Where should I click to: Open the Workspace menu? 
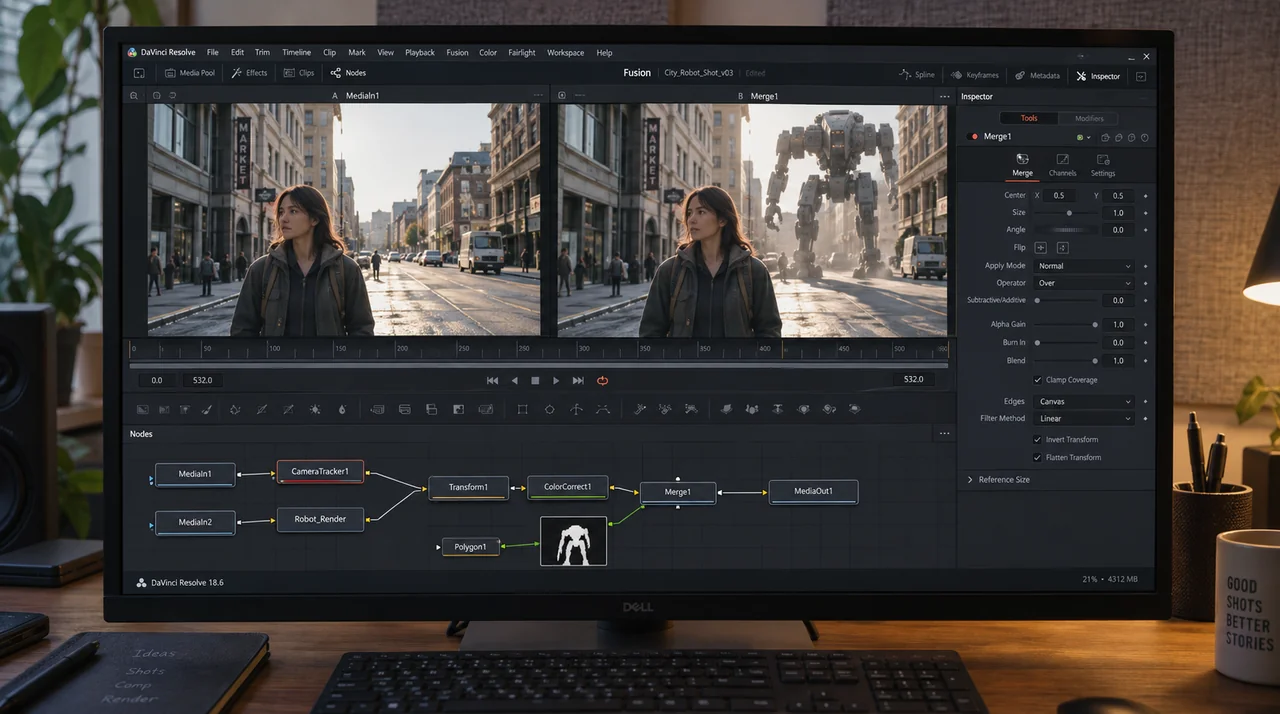pyautogui.click(x=566, y=52)
